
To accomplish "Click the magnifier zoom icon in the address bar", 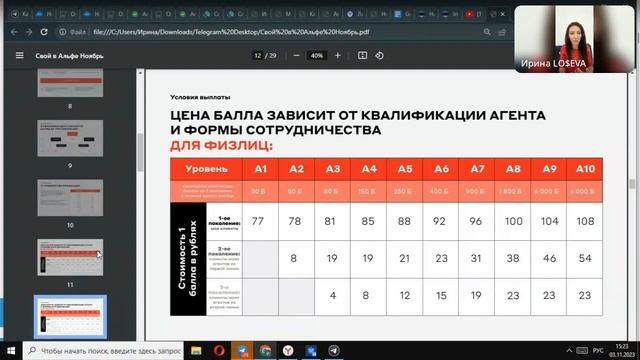I will [x=487, y=32].
